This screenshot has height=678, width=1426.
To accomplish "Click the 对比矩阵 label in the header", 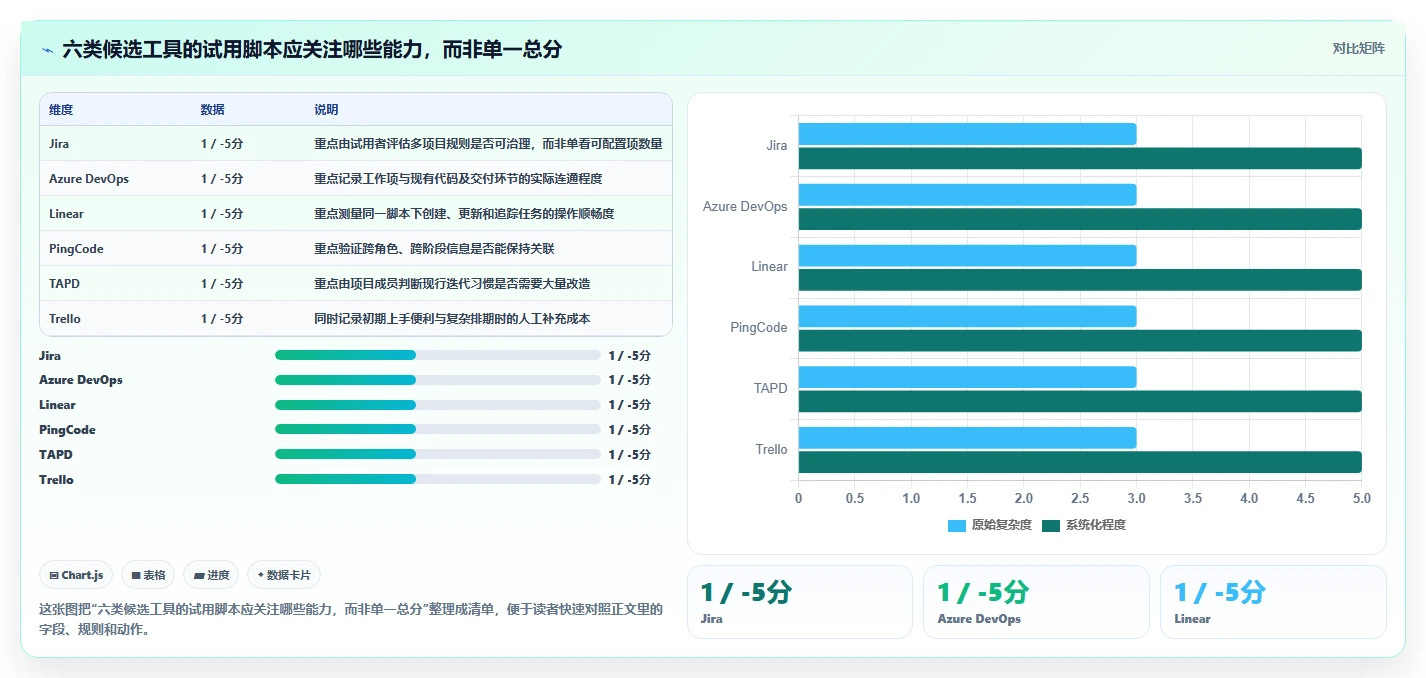I will 1358,48.
